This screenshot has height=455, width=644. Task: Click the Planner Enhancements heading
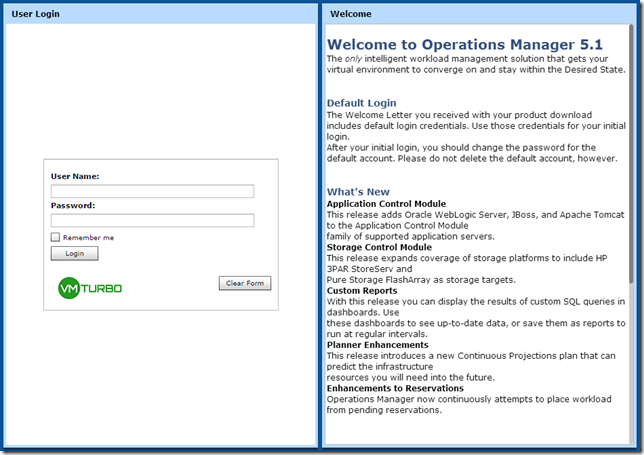(377, 345)
